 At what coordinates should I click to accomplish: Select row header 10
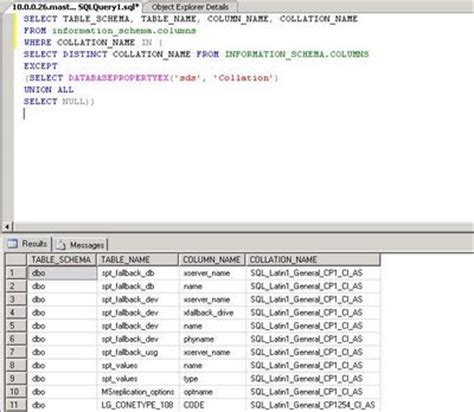point(16,392)
